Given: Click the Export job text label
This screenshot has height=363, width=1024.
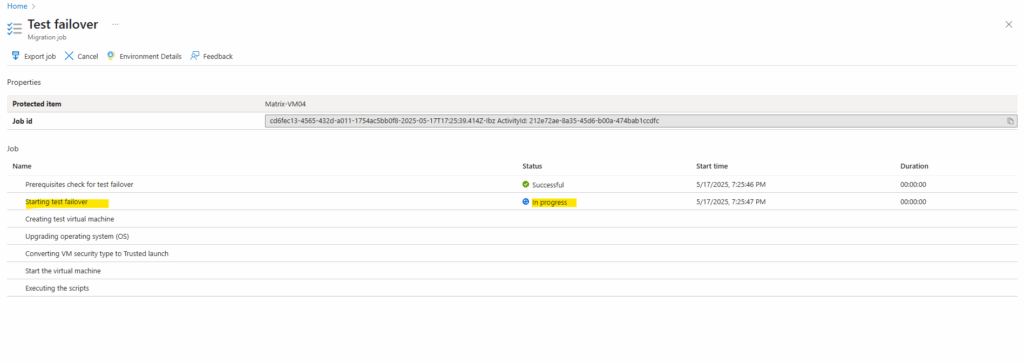Looking at the screenshot, I should coord(40,57).
